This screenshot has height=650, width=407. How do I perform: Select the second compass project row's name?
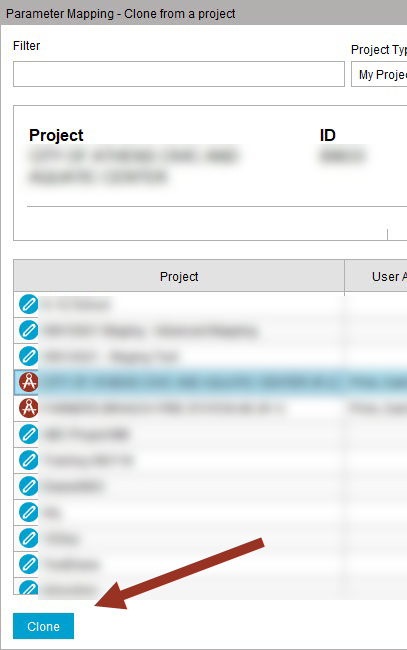(164, 408)
